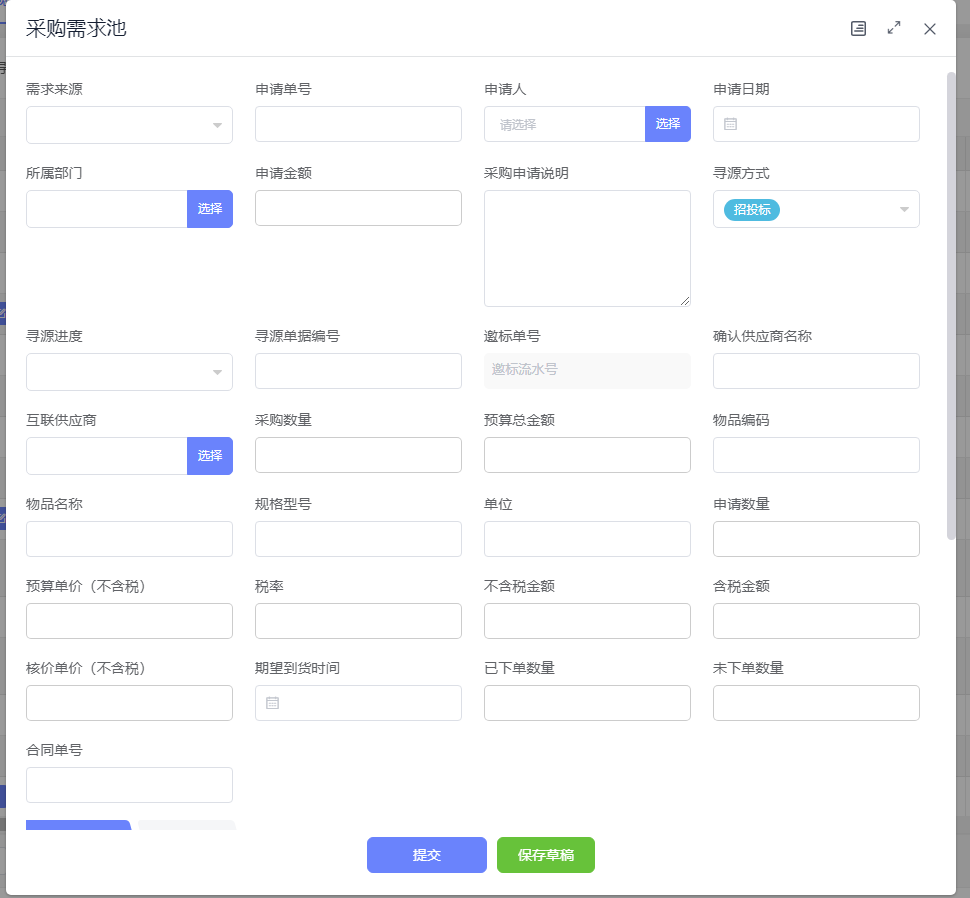Open the 需求来源 dropdown
Image resolution: width=970 pixels, height=898 pixels.
click(216, 125)
